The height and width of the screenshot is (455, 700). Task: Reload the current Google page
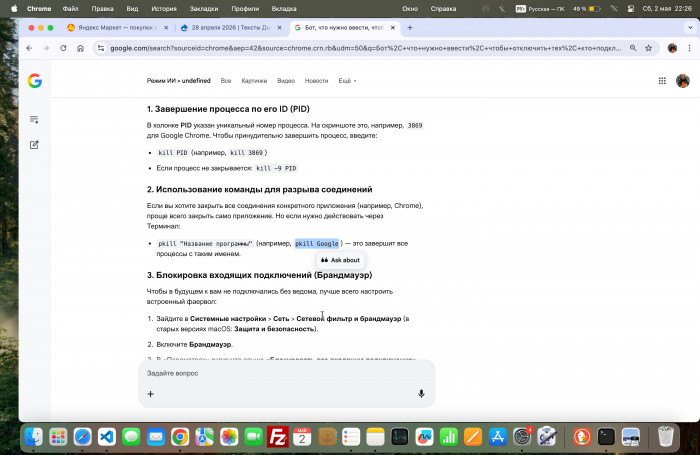coord(63,48)
